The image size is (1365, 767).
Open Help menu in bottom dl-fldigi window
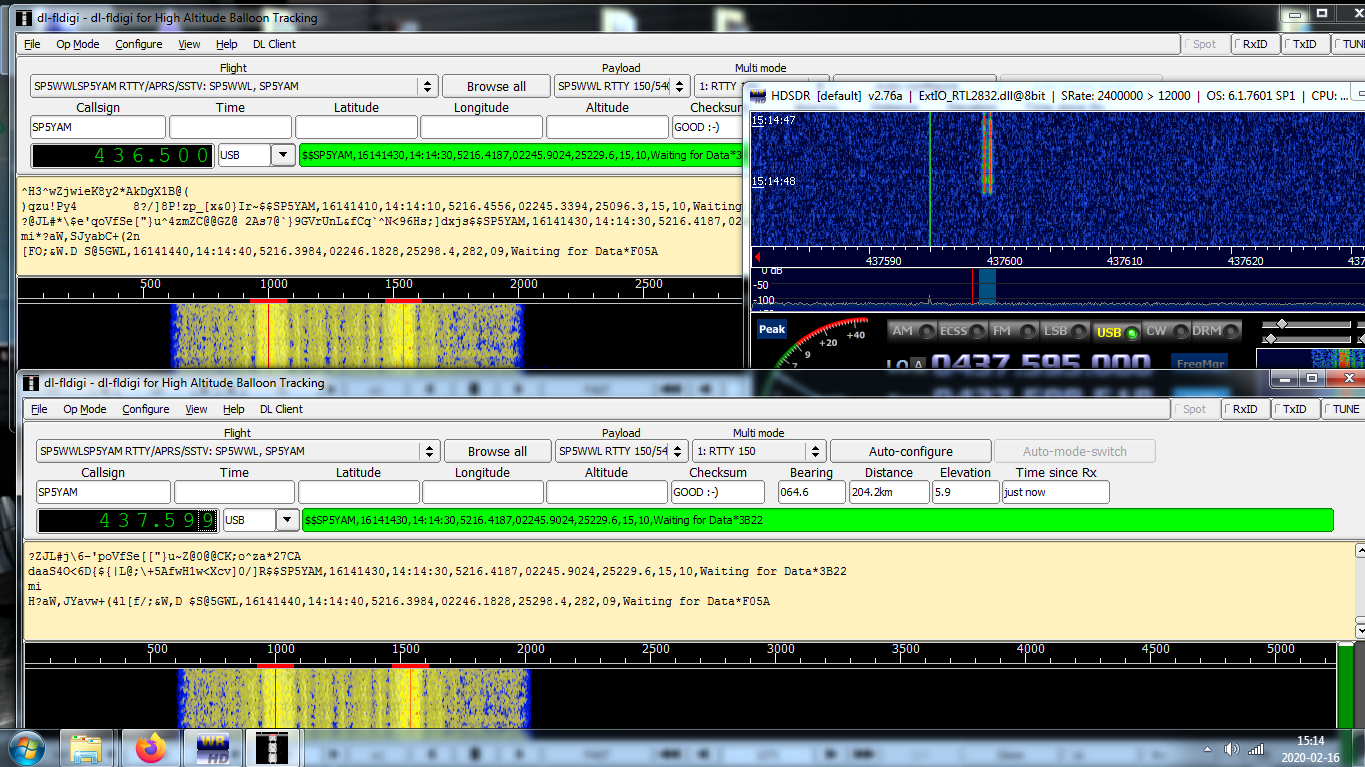(234, 409)
